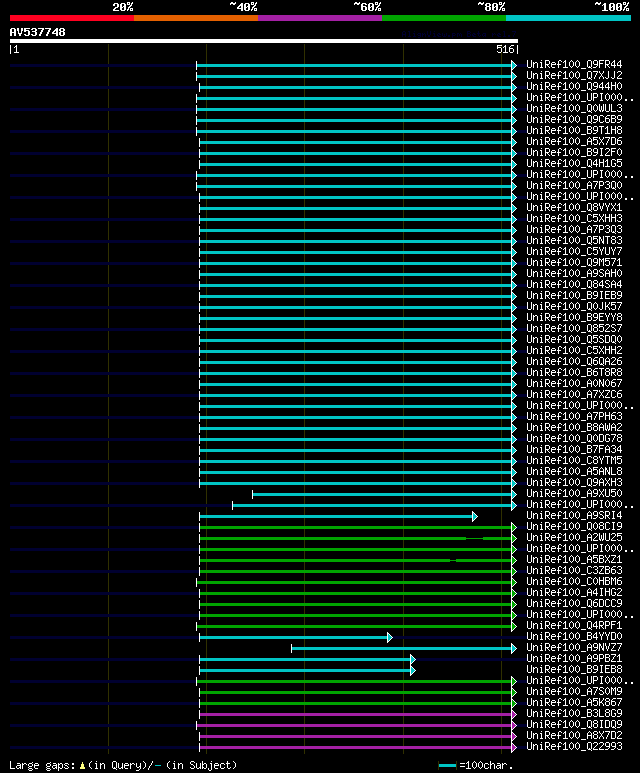This screenshot has height=773, width=640.
Task: Choose the UniRef100_B9IEB9 subject
Action: (574, 295)
